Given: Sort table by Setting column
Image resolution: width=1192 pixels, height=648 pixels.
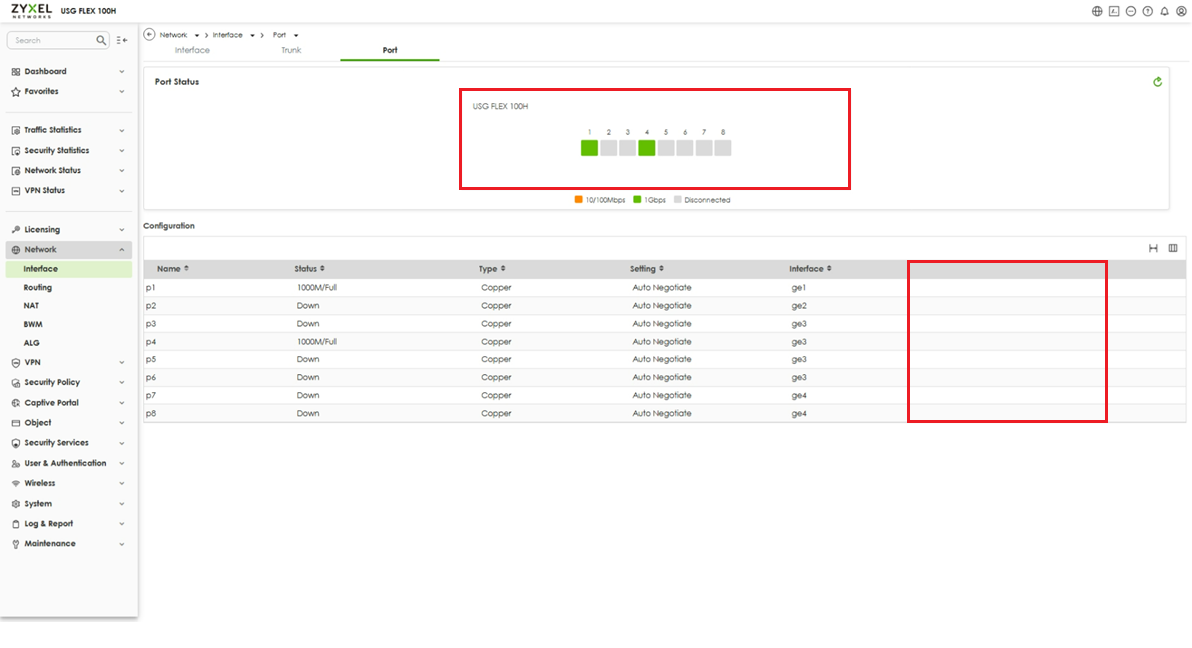Looking at the screenshot, I should point(647,268).
